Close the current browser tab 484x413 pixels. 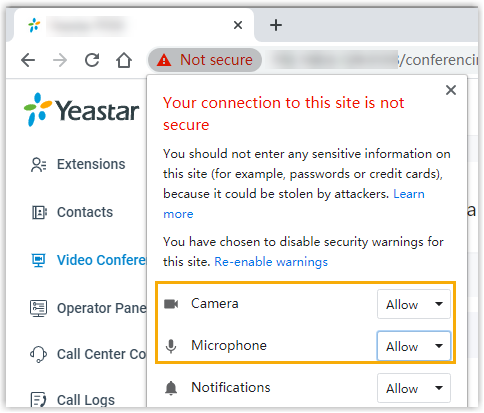tap(238, 25)
